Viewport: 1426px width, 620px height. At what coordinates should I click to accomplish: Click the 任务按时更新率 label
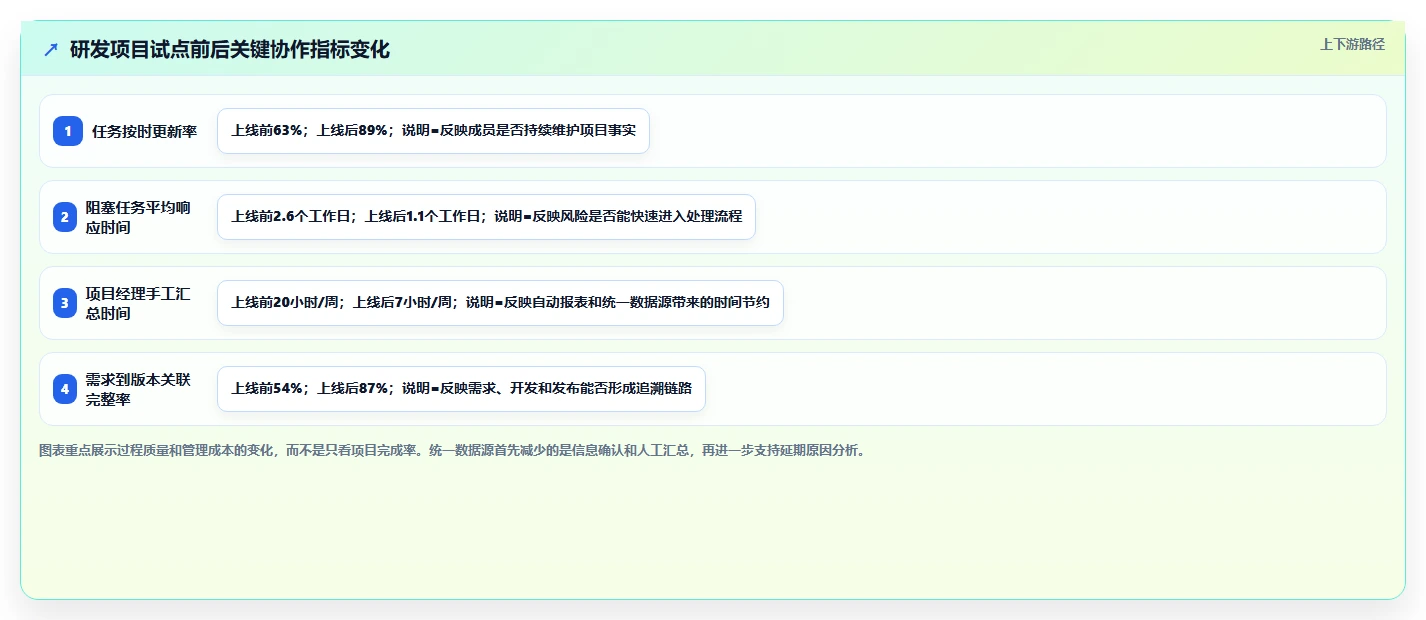145,131
